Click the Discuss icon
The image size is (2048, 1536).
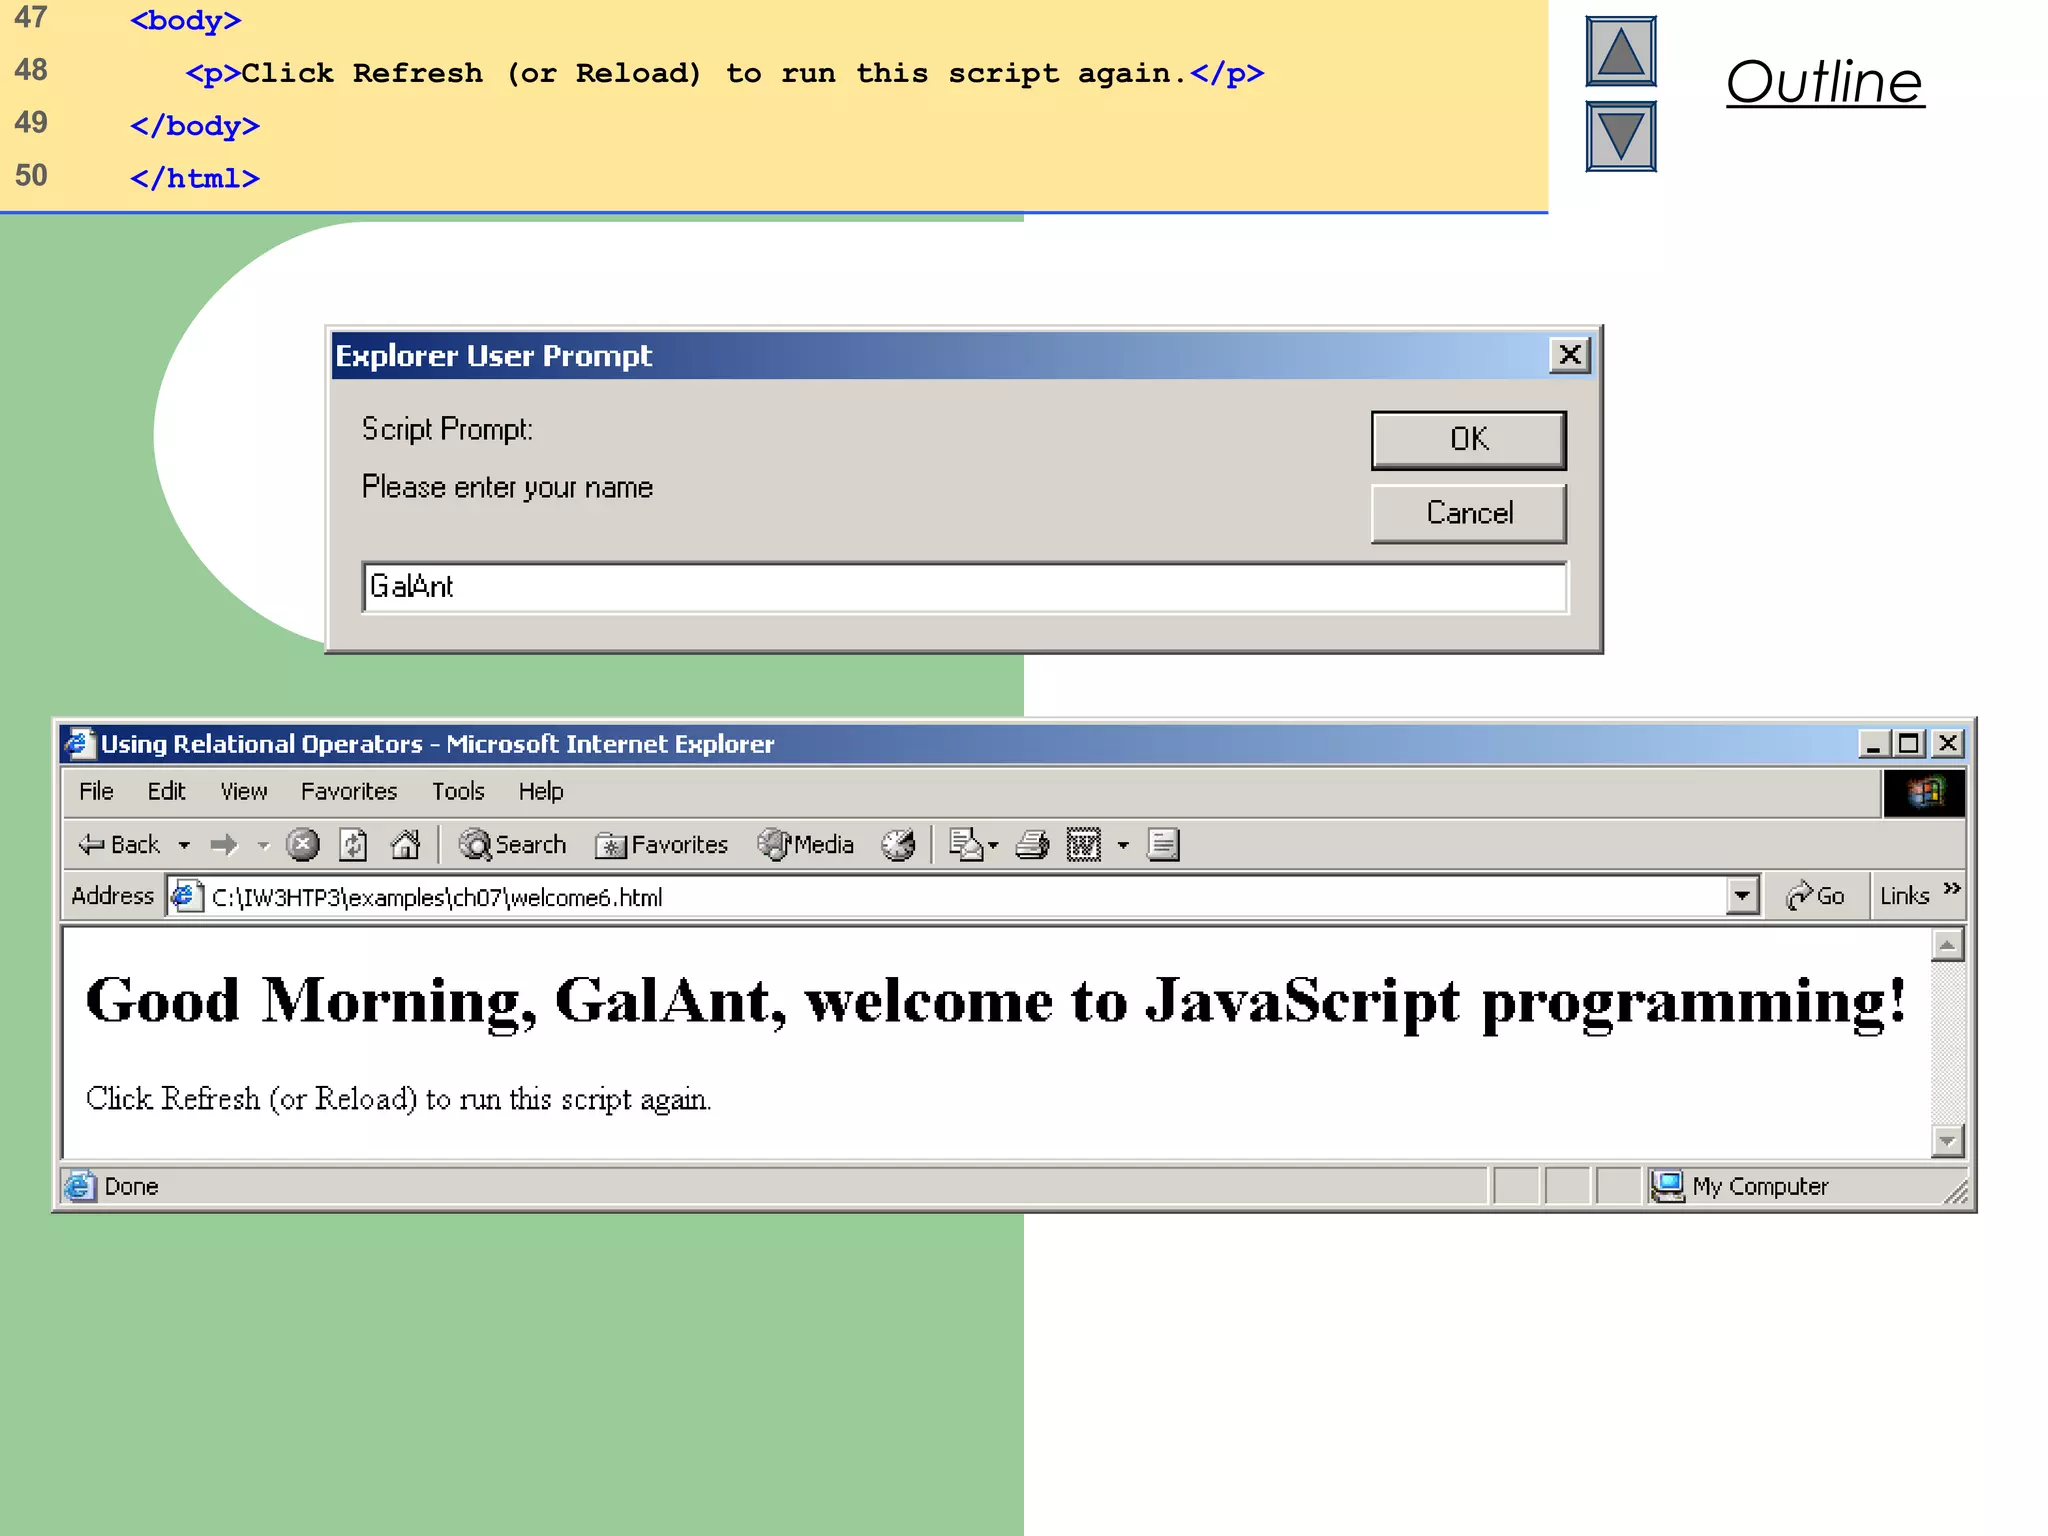[x=1163, y=845]
